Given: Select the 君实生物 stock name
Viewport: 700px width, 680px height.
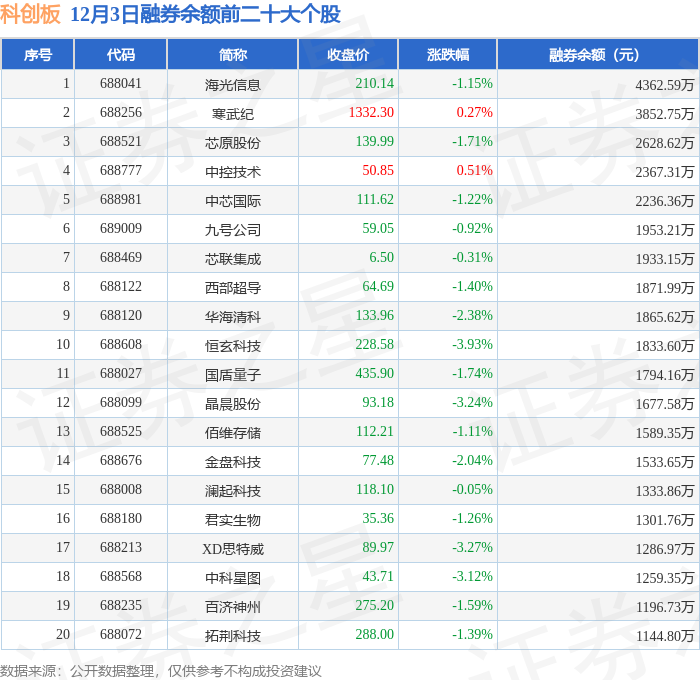Looking at the screenshot, I should [x=233, y=520].
